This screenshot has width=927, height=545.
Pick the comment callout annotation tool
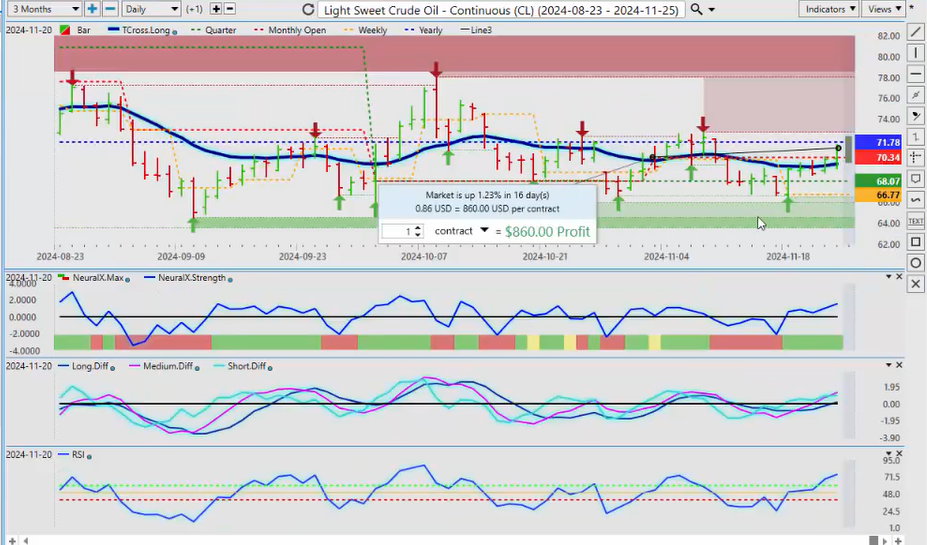click(916, 179)
